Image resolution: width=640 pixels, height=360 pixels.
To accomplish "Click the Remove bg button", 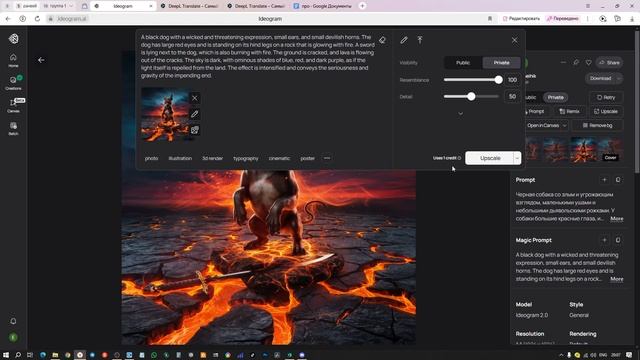I will [x=598, y=126].
